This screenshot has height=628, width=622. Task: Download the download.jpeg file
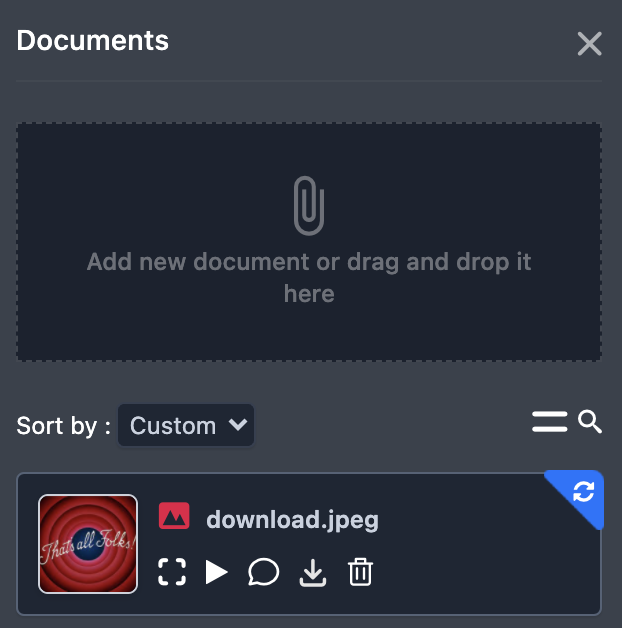[x=313, y=573]
